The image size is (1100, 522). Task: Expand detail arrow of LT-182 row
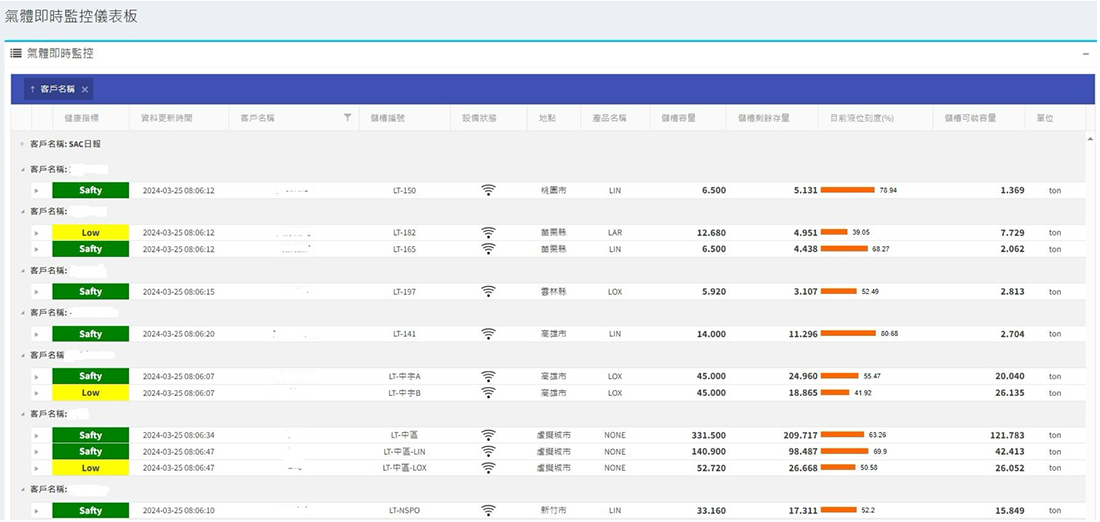[36, 233]
